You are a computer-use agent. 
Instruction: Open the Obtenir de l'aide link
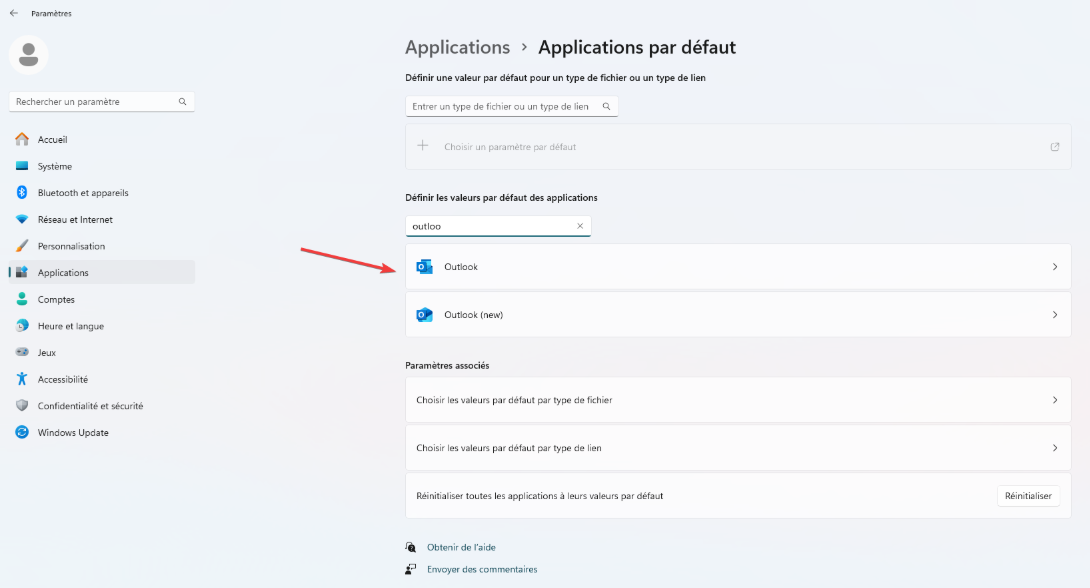(461, 547)
